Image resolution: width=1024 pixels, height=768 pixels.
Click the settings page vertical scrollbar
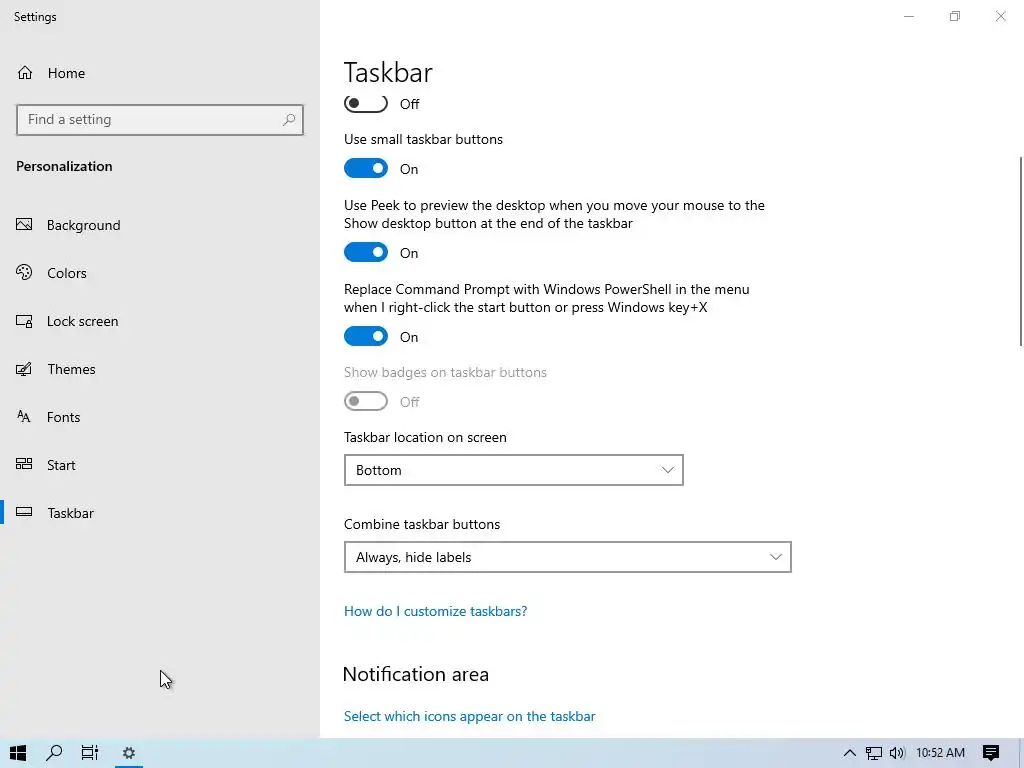(1021, 251)
